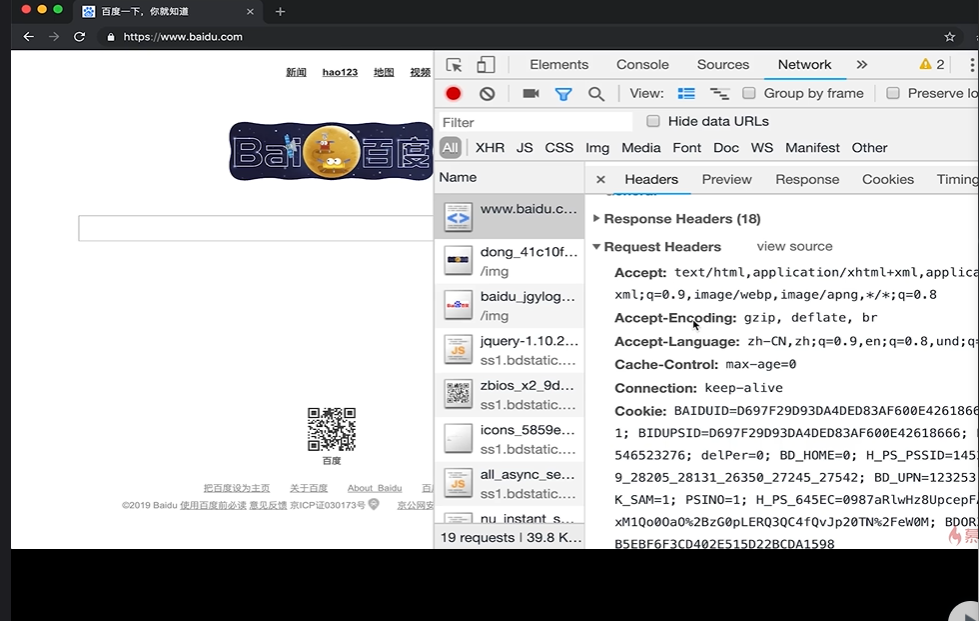979x621 pixels.
Task: Open the Elements panel tab
Action: 559,64
